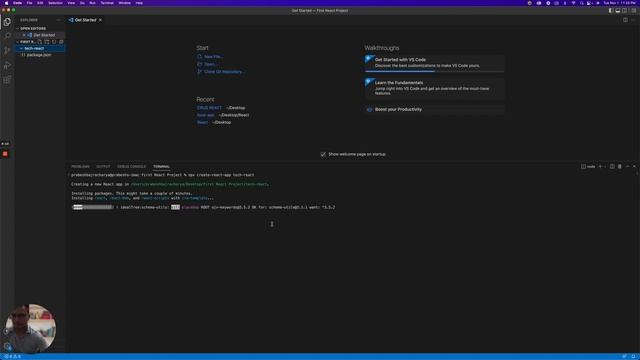The height and width of the screenshot is (360, 640).
Task: Open Customize Layout icon in title bar
Action: tap(633, 11)
